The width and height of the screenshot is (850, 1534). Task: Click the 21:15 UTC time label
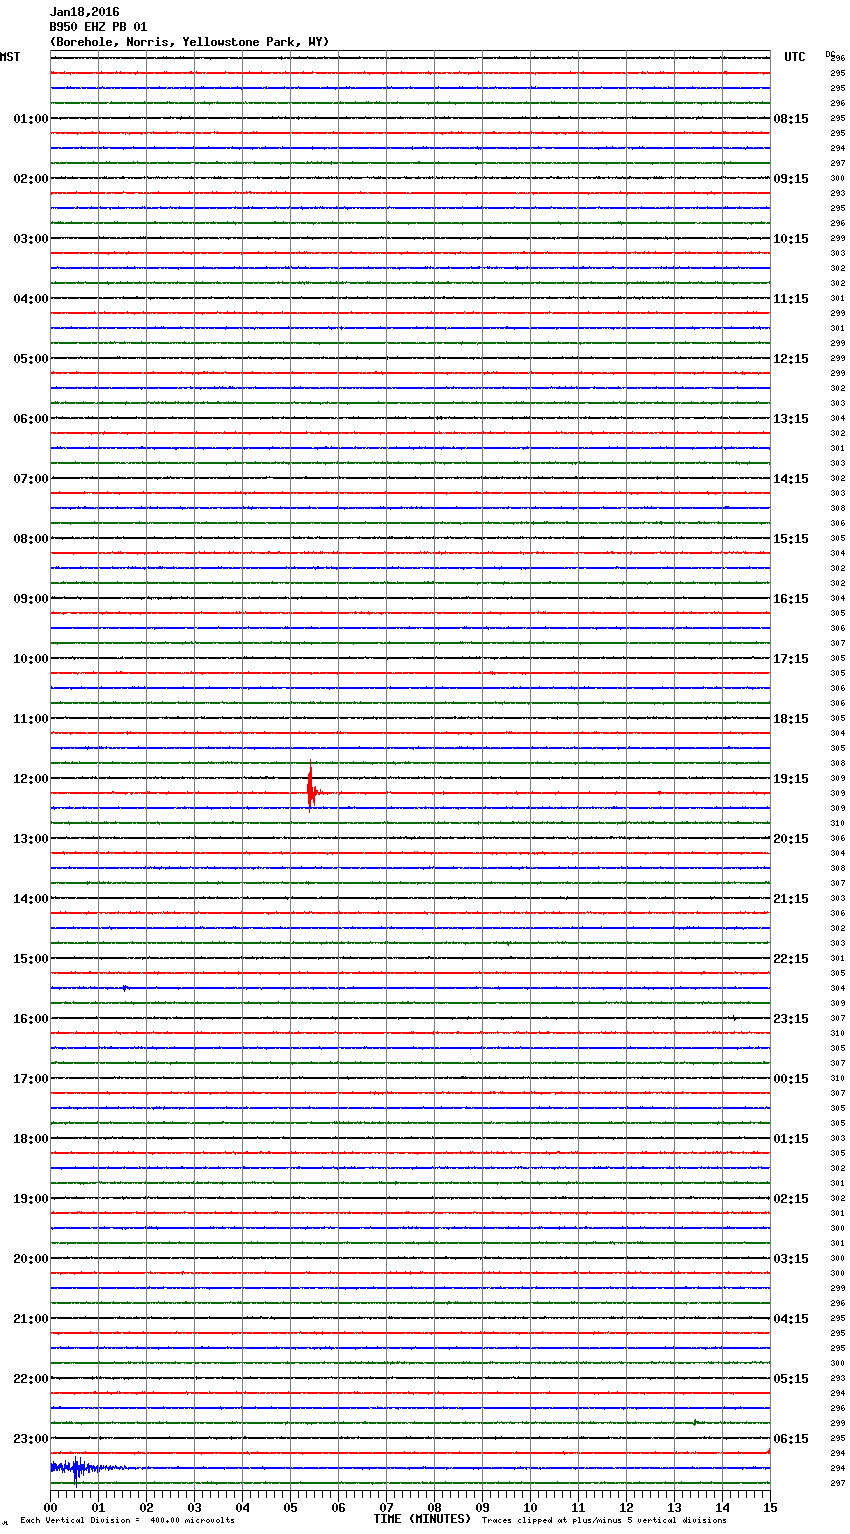(791, 899)
